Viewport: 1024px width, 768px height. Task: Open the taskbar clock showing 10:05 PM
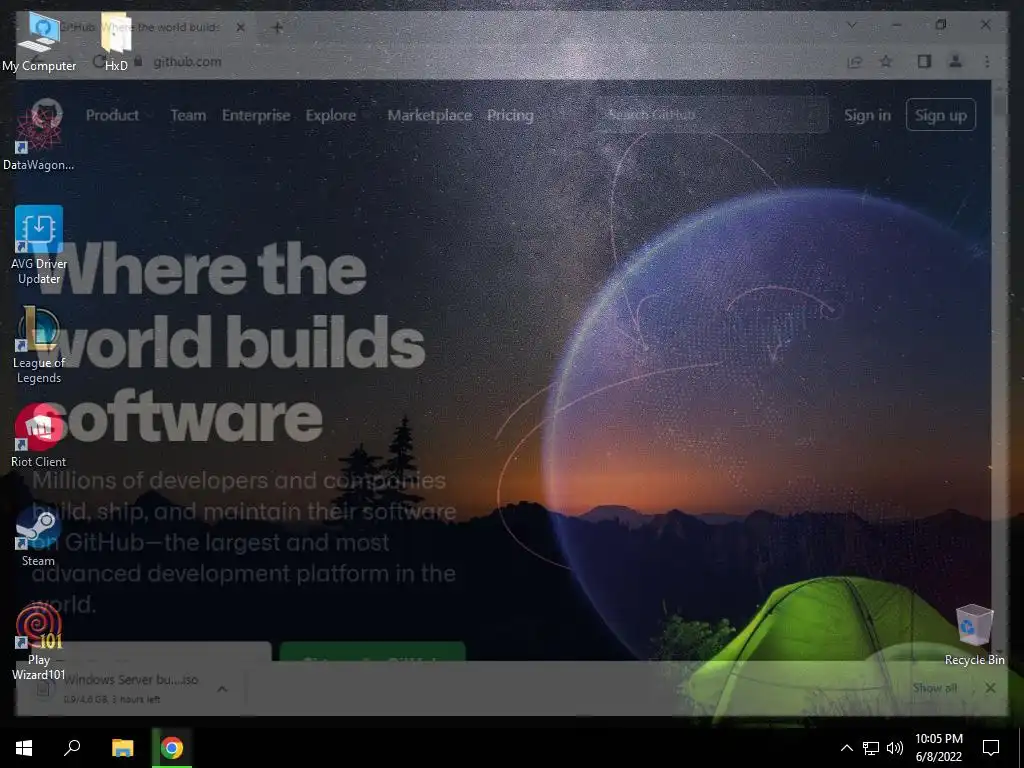(938, 748)
